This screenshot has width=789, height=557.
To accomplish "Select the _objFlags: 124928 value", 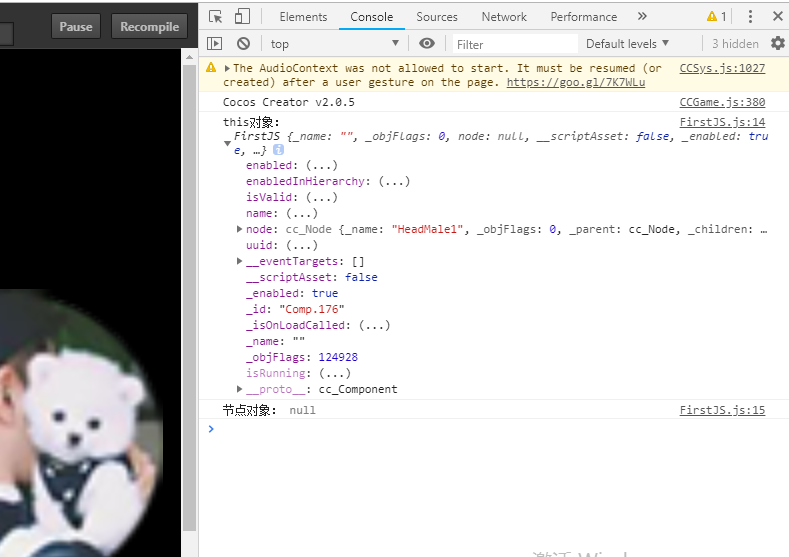I will pos(338,357).
